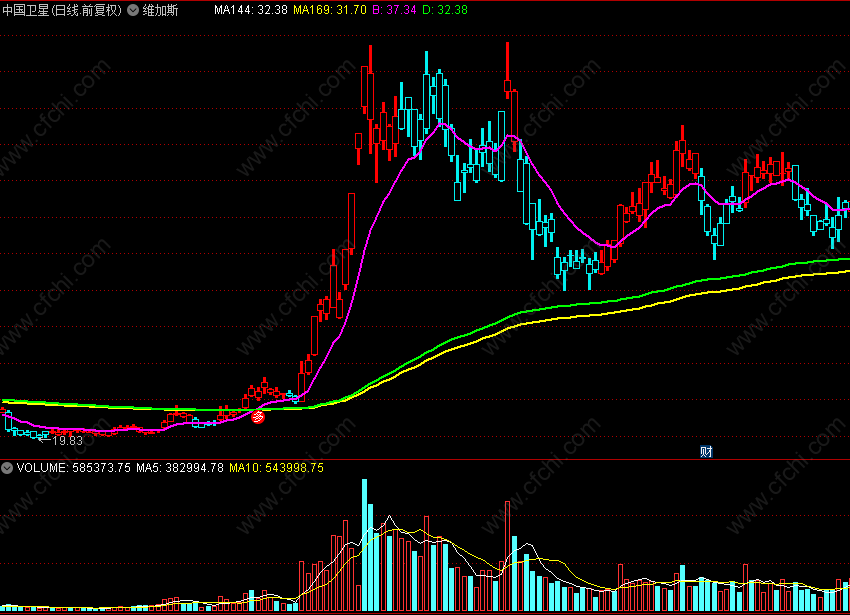Select the 维加斯 indicator name

coord(160,10)
